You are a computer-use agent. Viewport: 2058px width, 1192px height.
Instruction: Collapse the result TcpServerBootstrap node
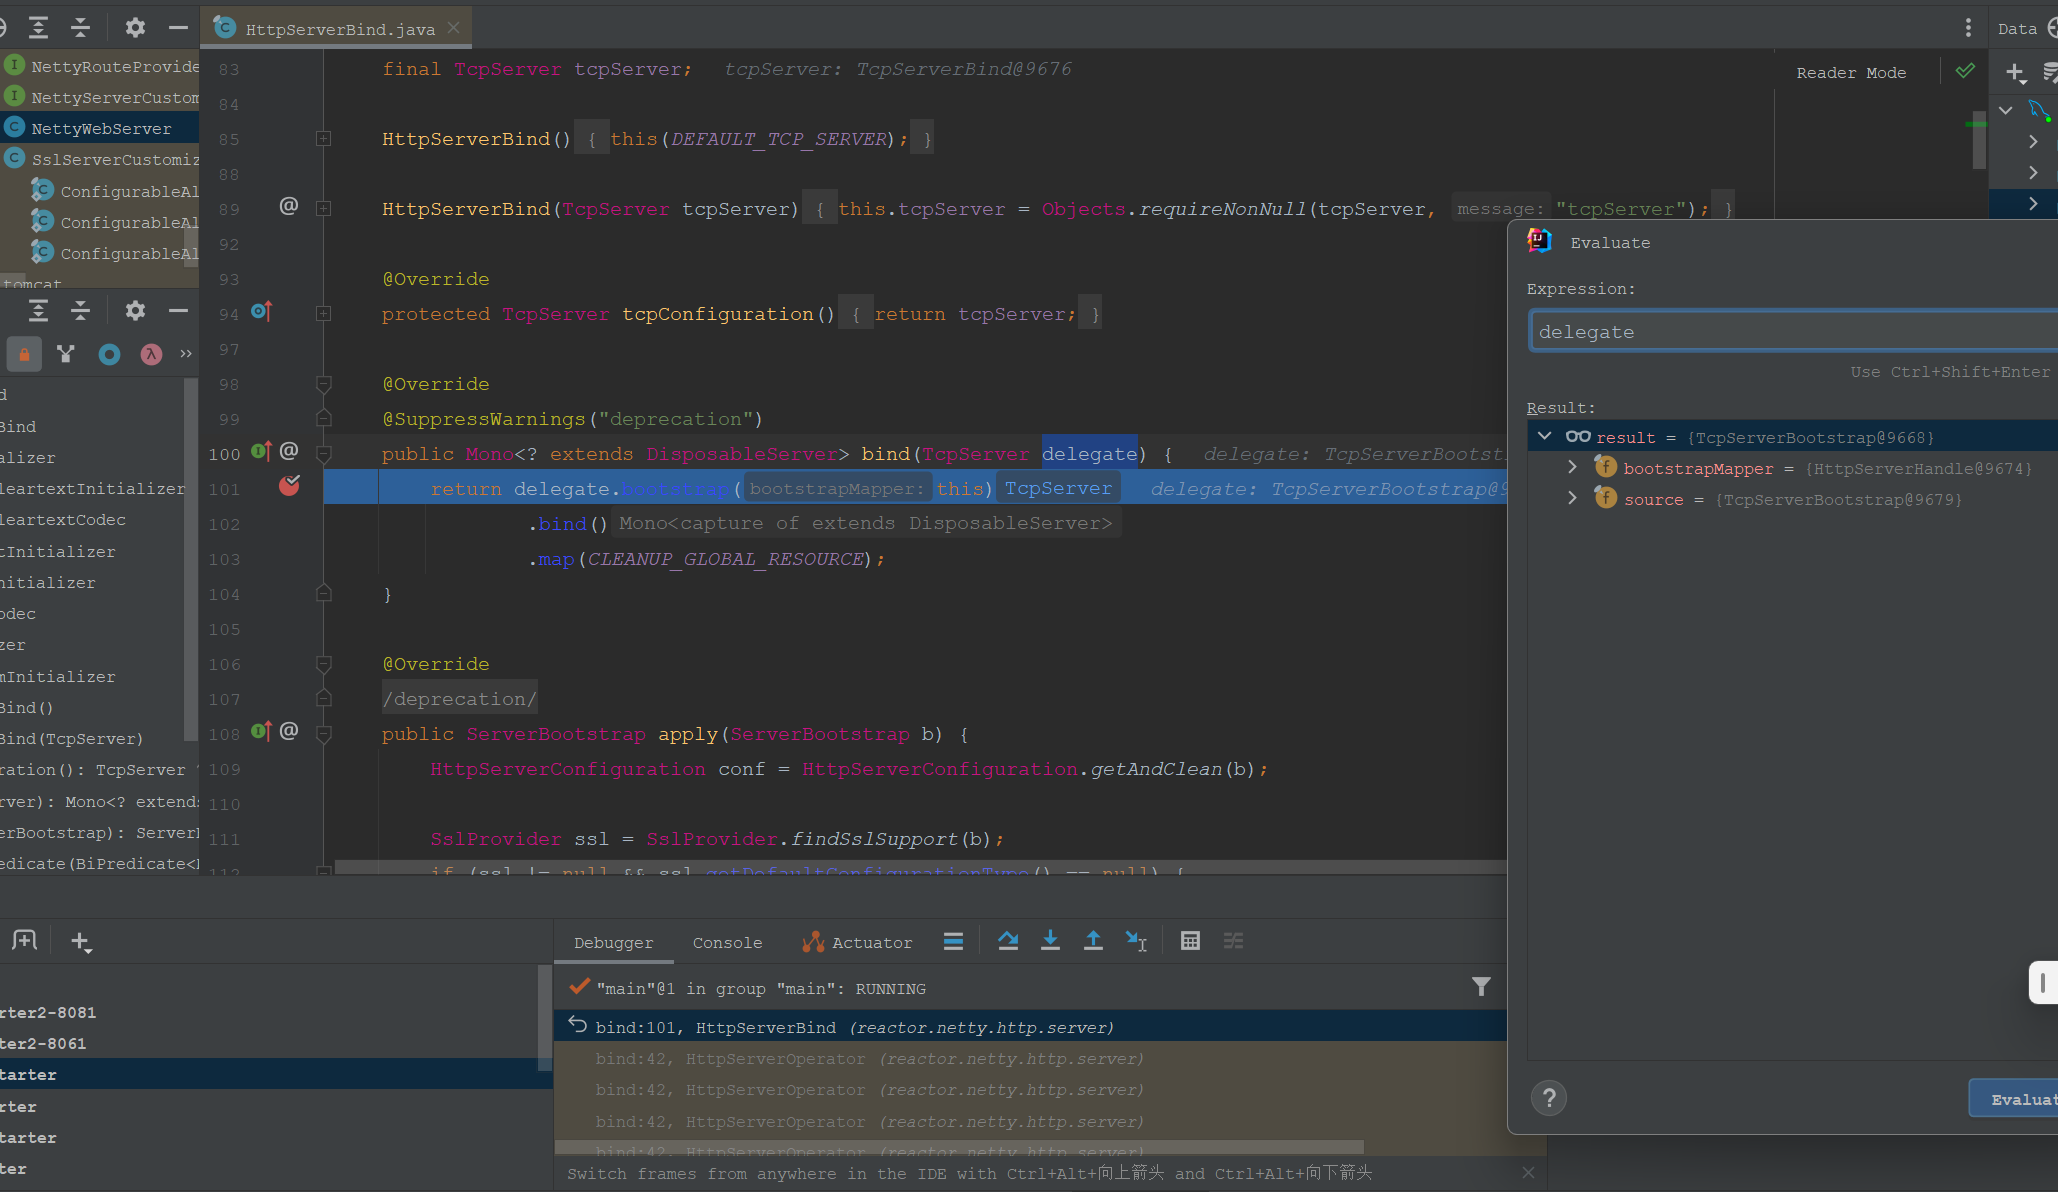(1545, 436)
